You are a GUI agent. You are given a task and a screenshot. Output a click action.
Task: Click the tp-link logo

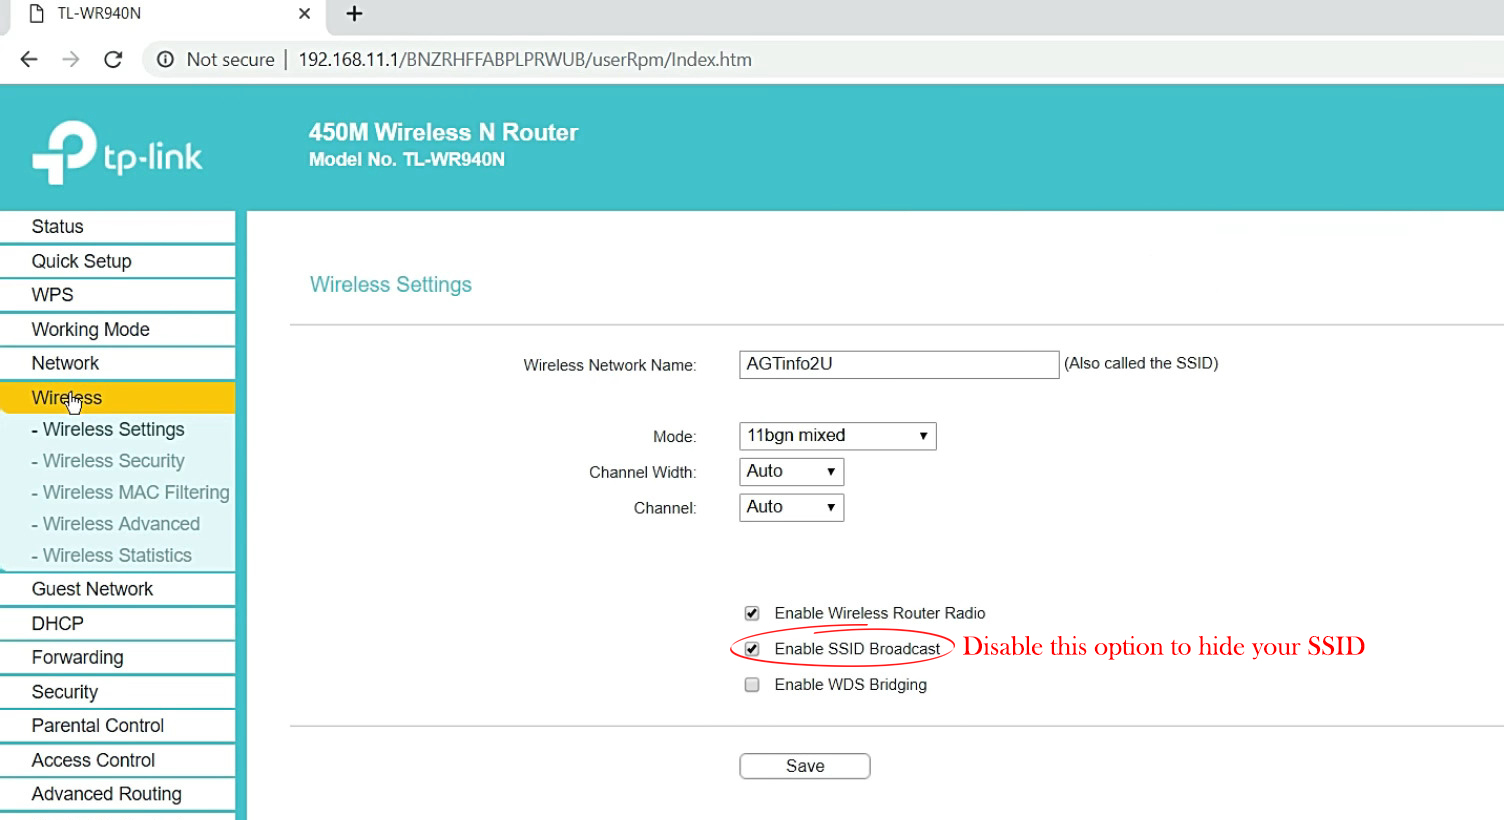click(x=117, y=153)
